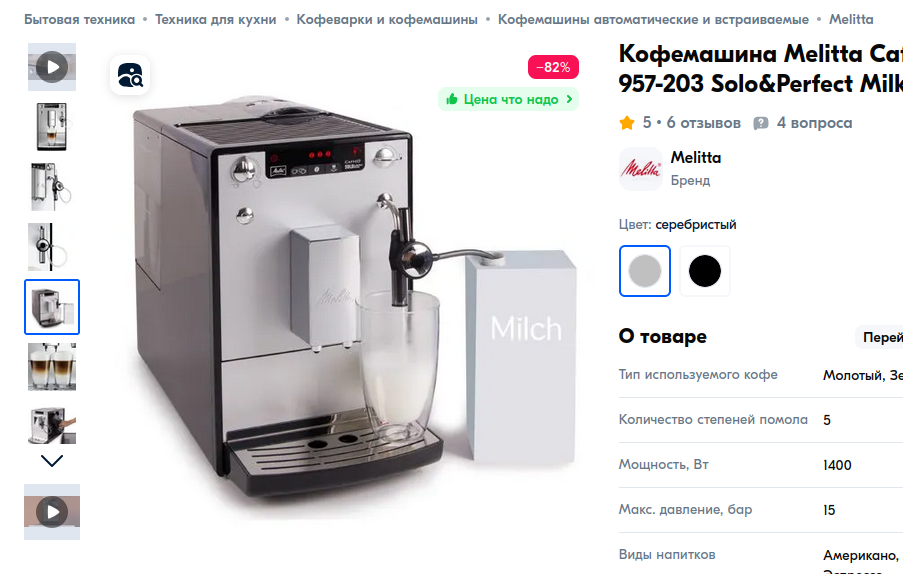The image size is (903, 574).
Task: Open 'Бытовая техника' breadcrumb
Action: coord(79,20)
